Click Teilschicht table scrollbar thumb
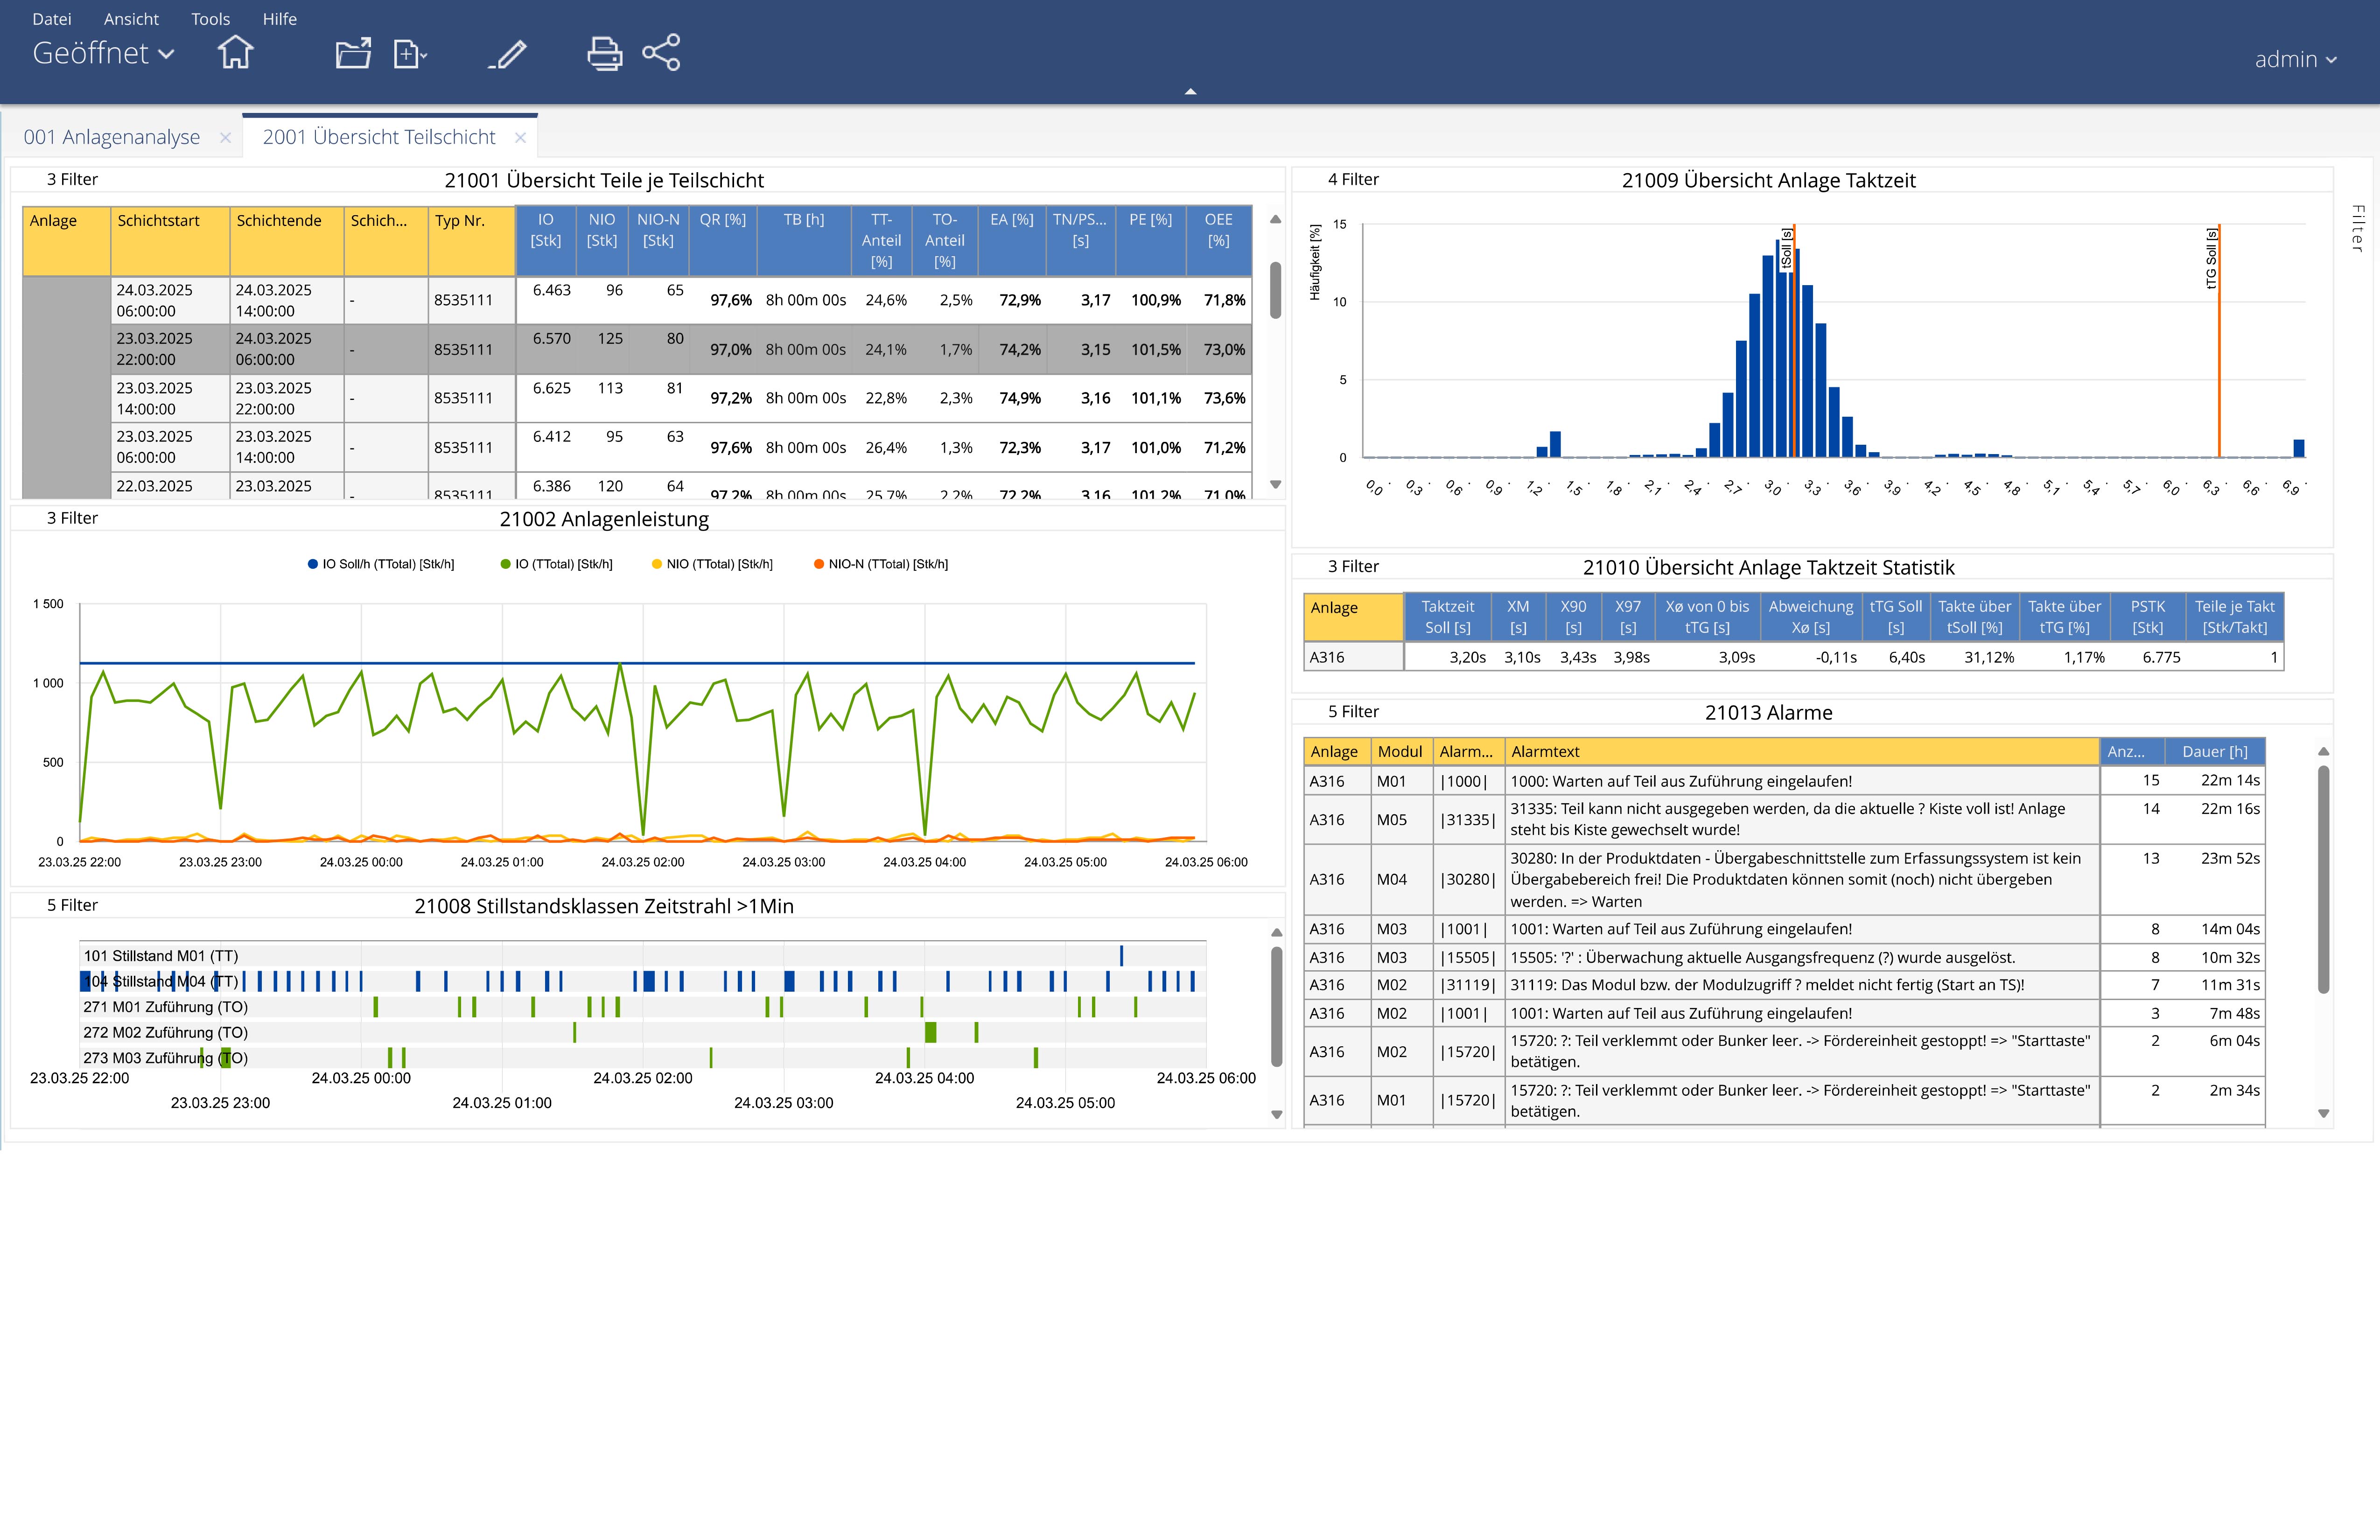The image size is (2380, 1540). pyautogui.click(x=1275, y=290)
